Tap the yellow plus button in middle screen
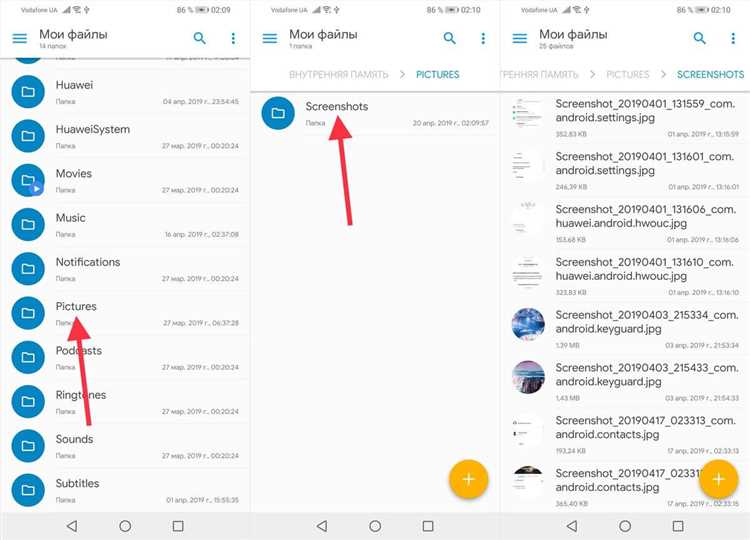The image size is (750, 540). [468, 480]
